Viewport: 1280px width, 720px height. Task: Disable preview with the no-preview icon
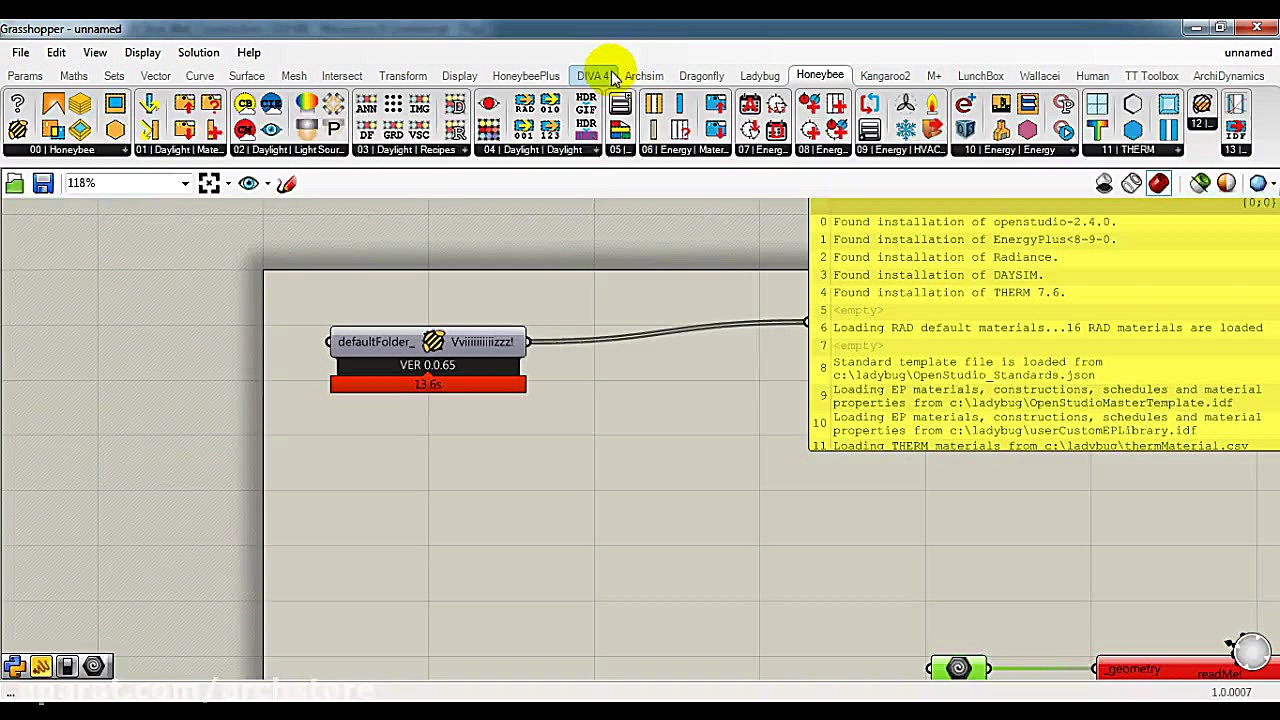[x=1104, y=183]
